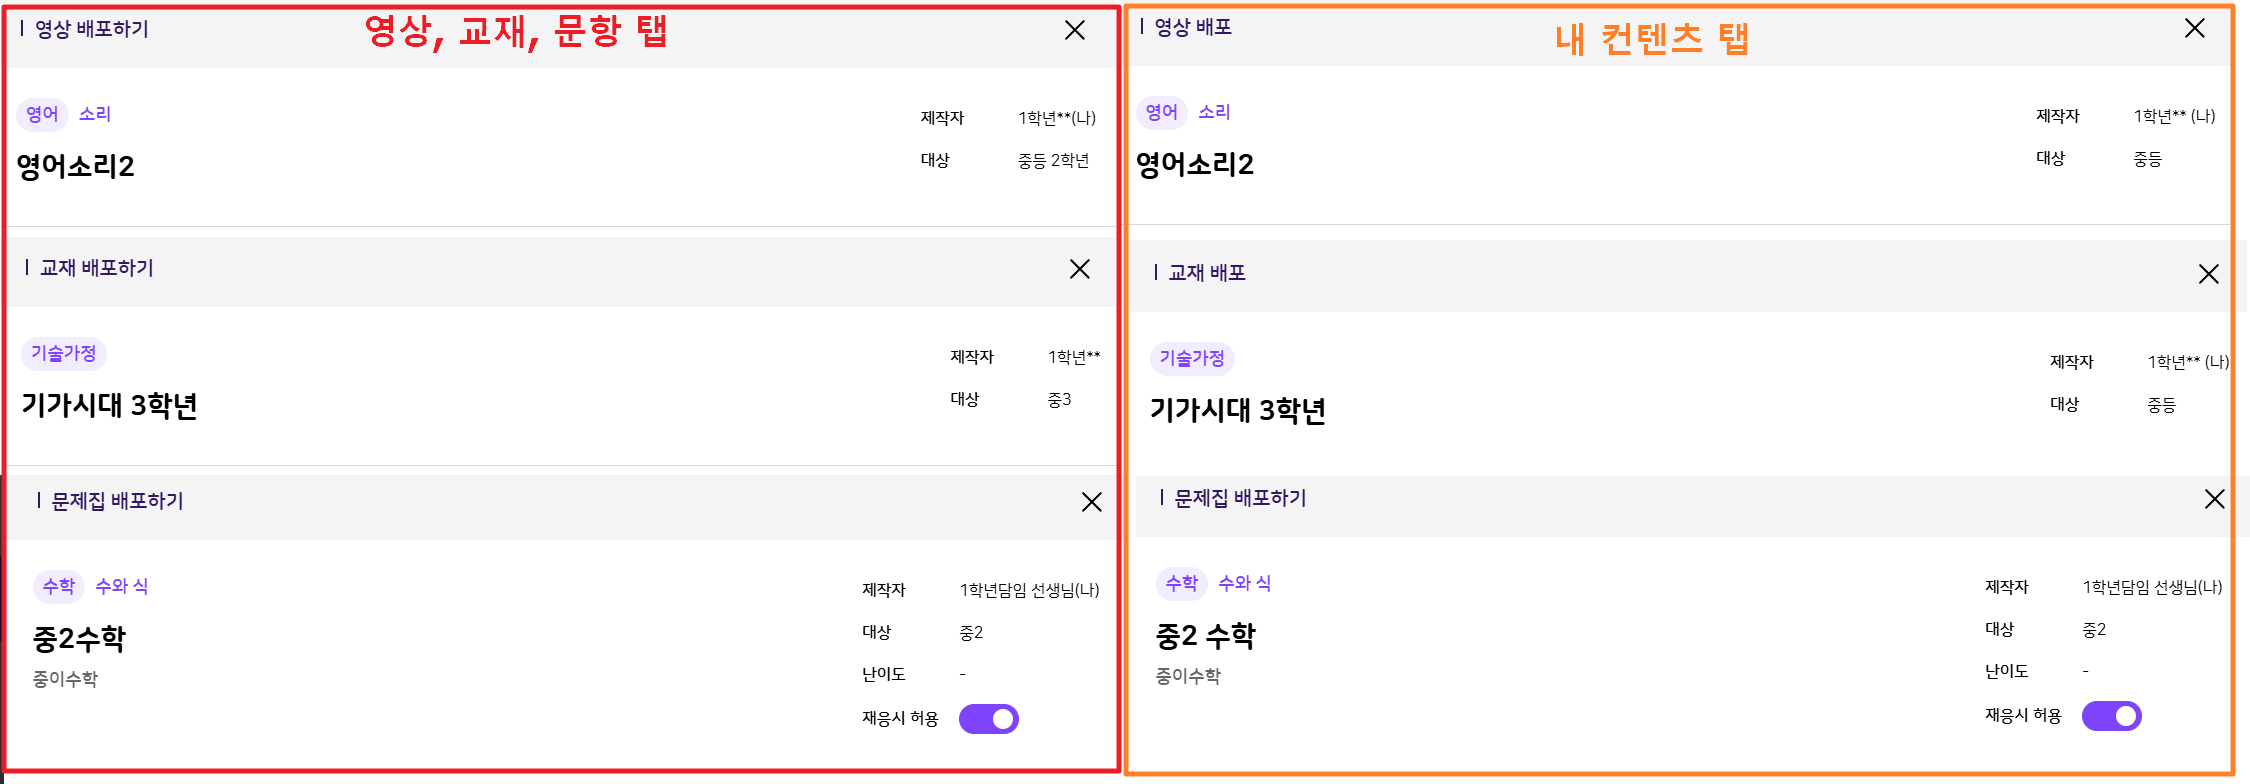Select the 기술가정 tag under 교재 배포
Screen dimensions: 2250x784
(x=1191, y=358)
